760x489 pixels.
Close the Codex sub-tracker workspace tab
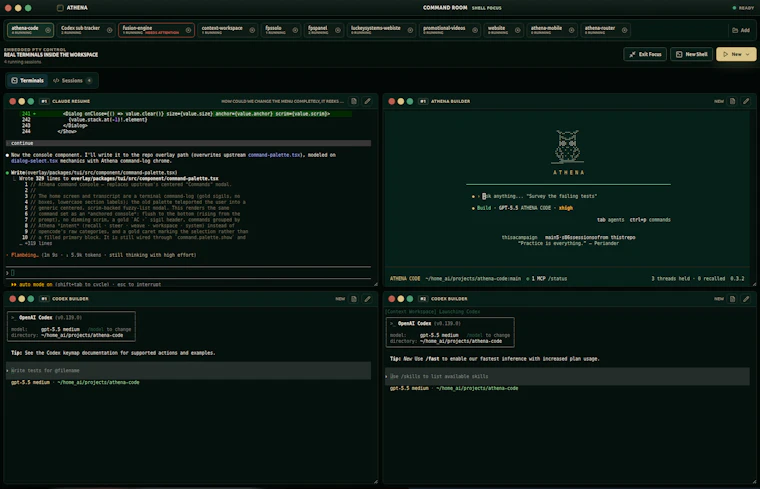point(110,30)
